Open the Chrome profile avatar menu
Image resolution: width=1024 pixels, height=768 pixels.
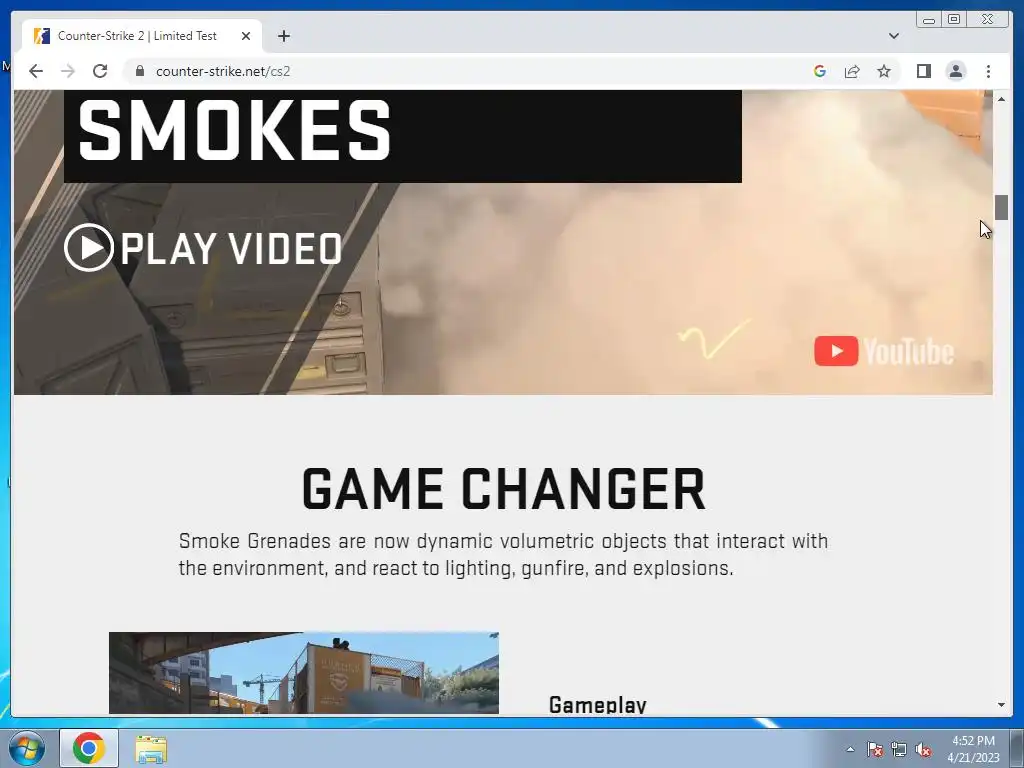[x=955, y=71]
